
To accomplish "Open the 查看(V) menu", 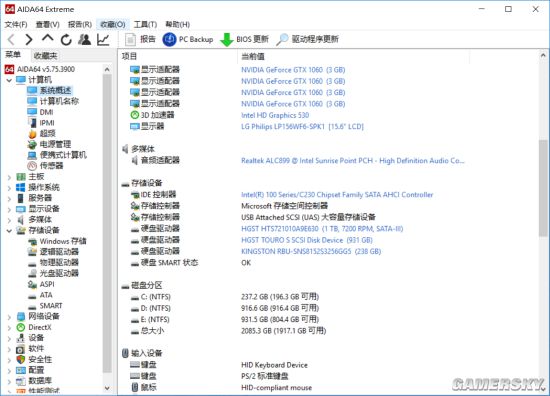I will coord(48,24).
